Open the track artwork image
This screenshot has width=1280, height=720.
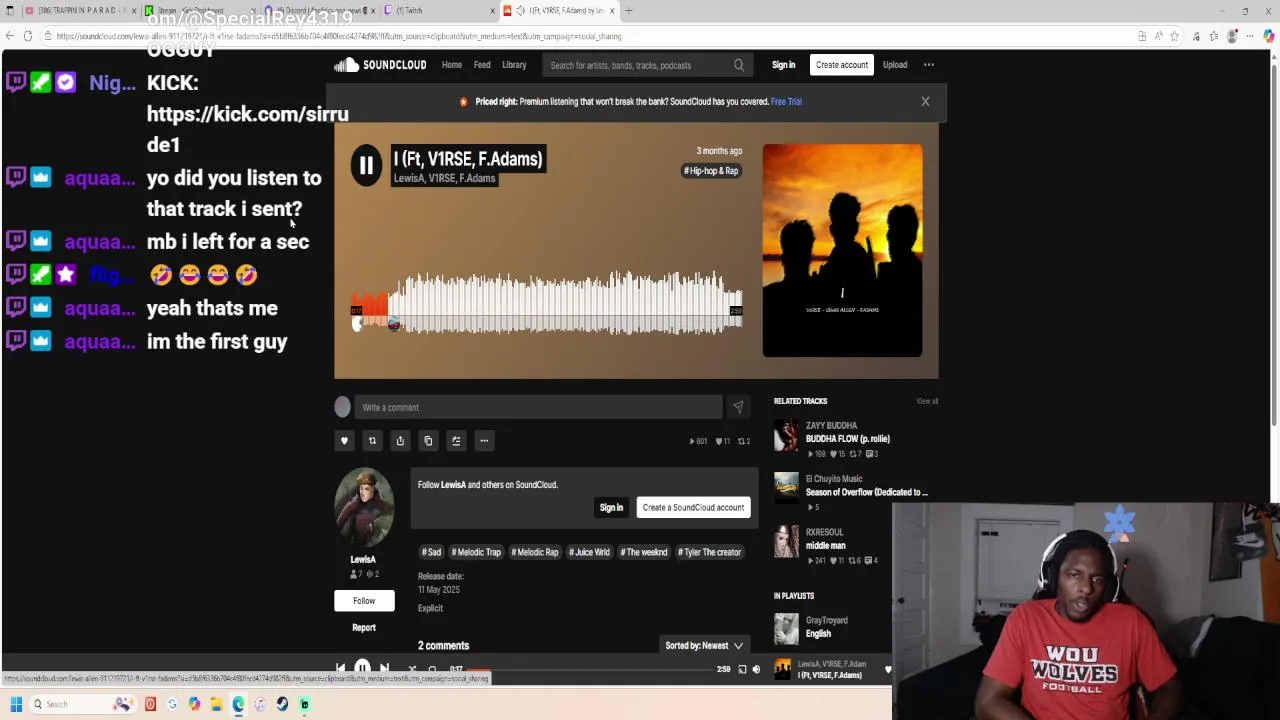point(842,250)
